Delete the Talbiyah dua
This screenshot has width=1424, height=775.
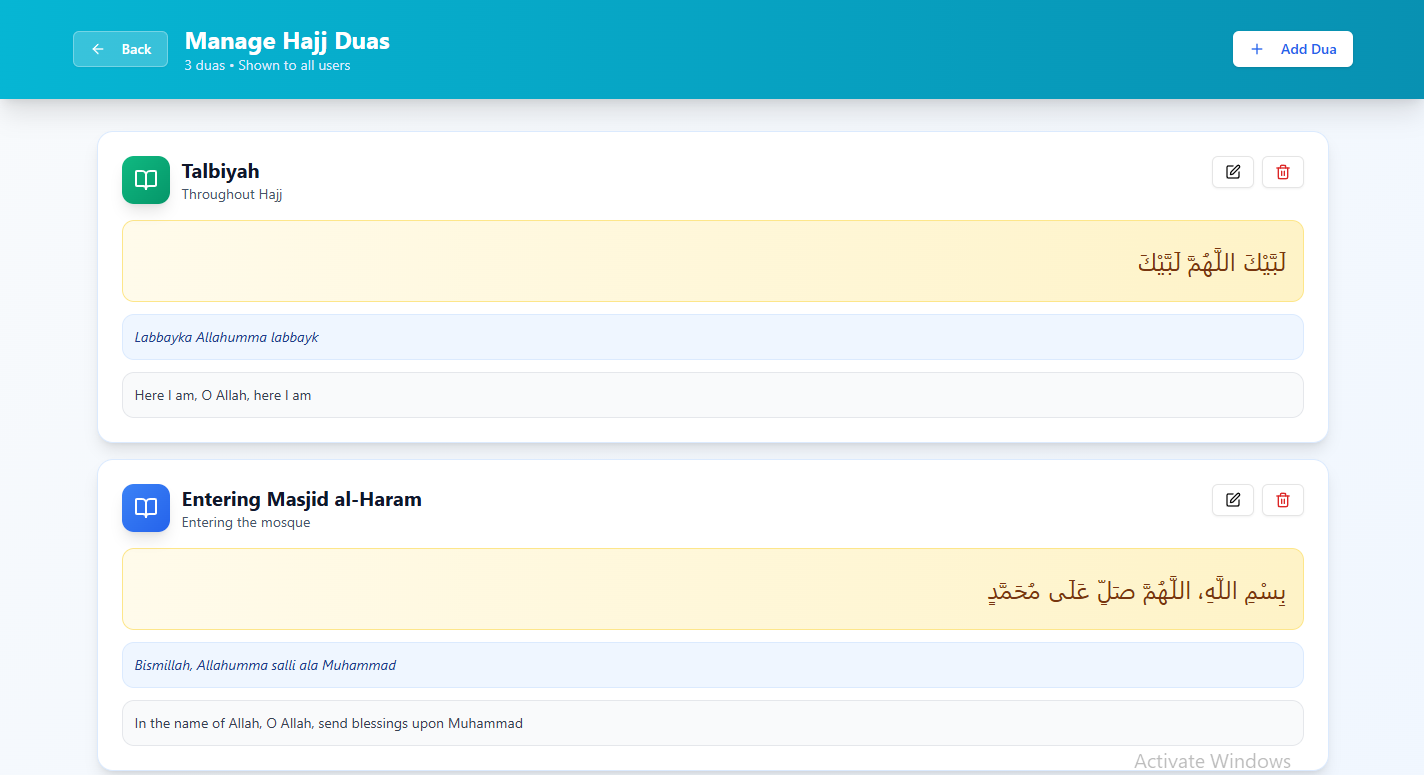1283,172
